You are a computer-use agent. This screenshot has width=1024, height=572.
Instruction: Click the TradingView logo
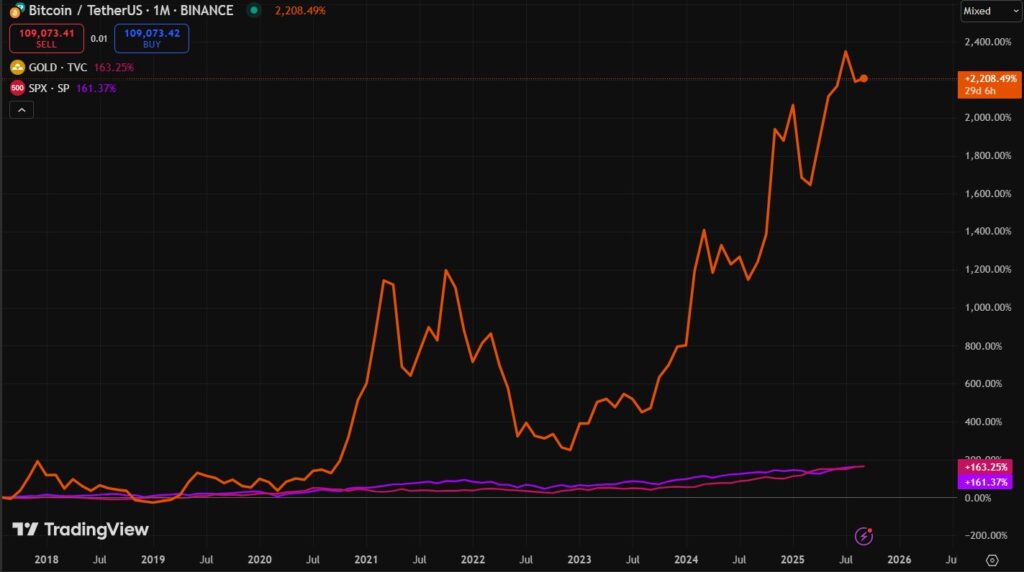(80, 530)
